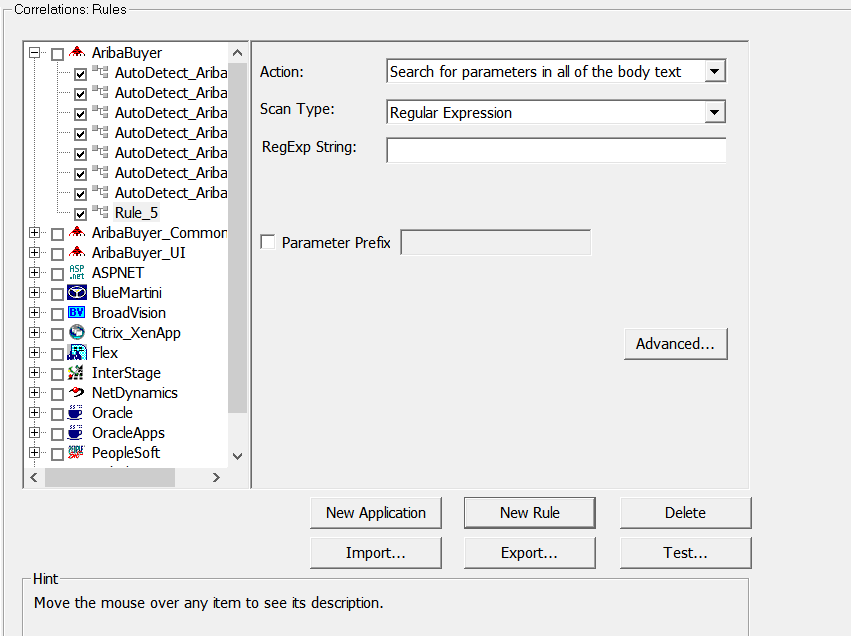Click the InterStage application icon

(x=76, y=372)
